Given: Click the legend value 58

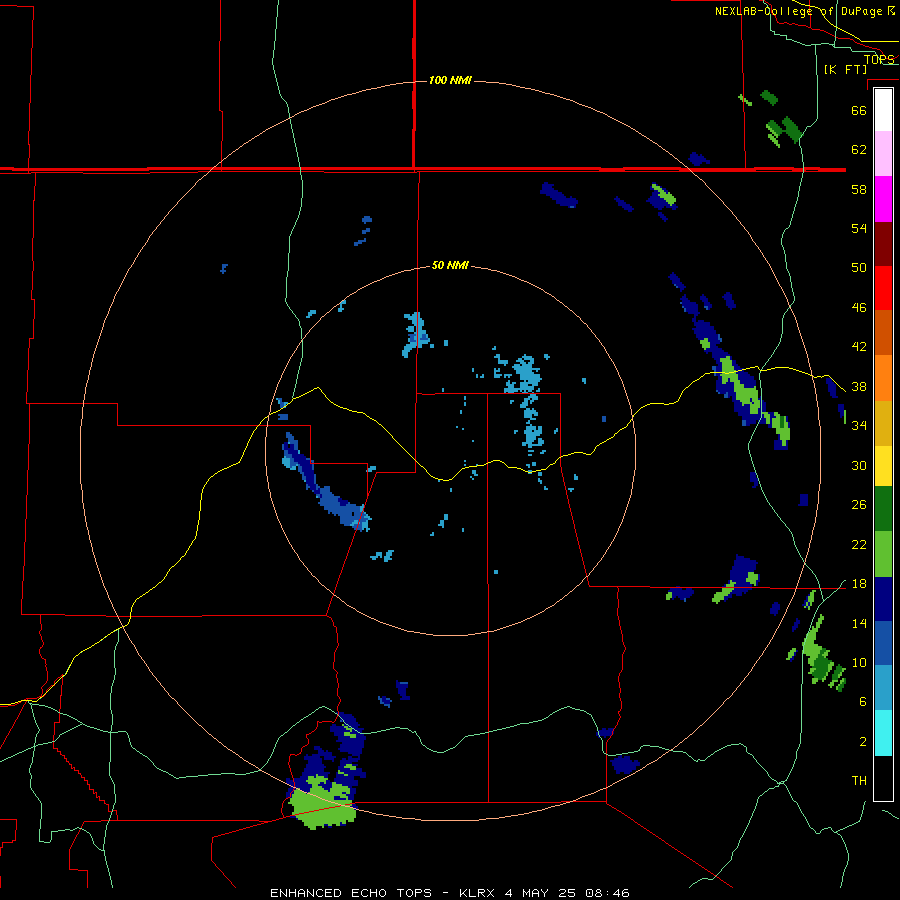Looking at the screenshot, I should tap(859, 189).
